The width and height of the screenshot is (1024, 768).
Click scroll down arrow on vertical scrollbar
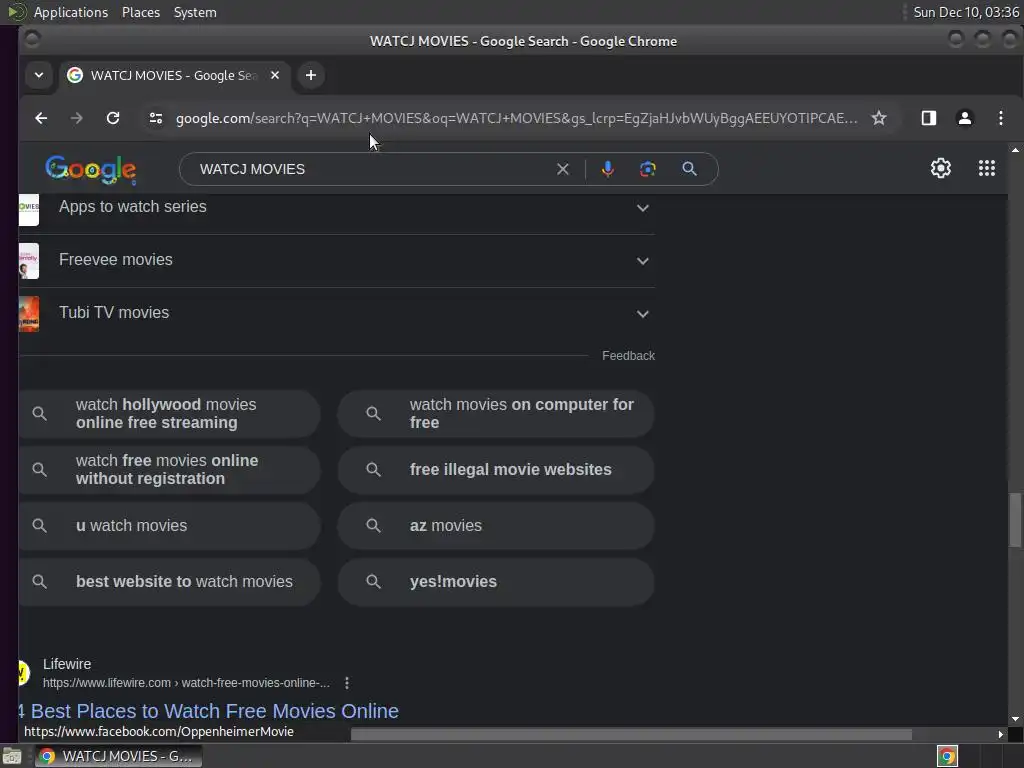click(x=1015, y=719)
